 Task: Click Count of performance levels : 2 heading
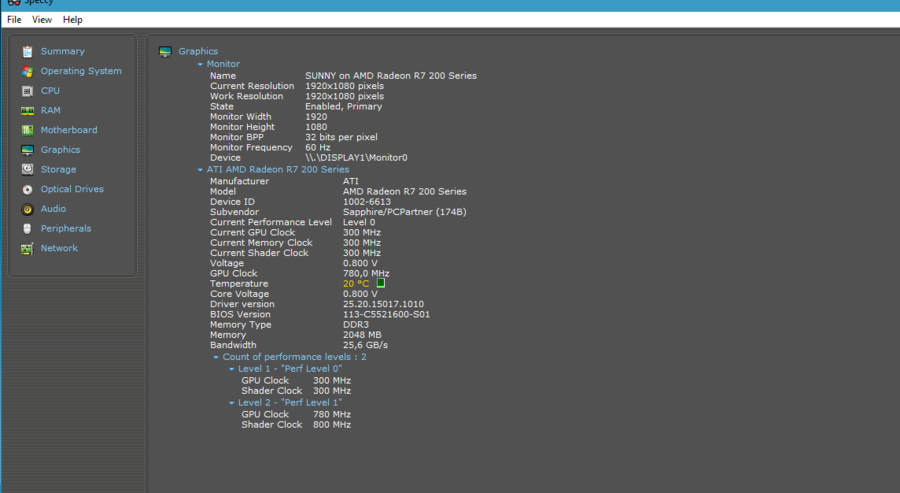[294, 356]
